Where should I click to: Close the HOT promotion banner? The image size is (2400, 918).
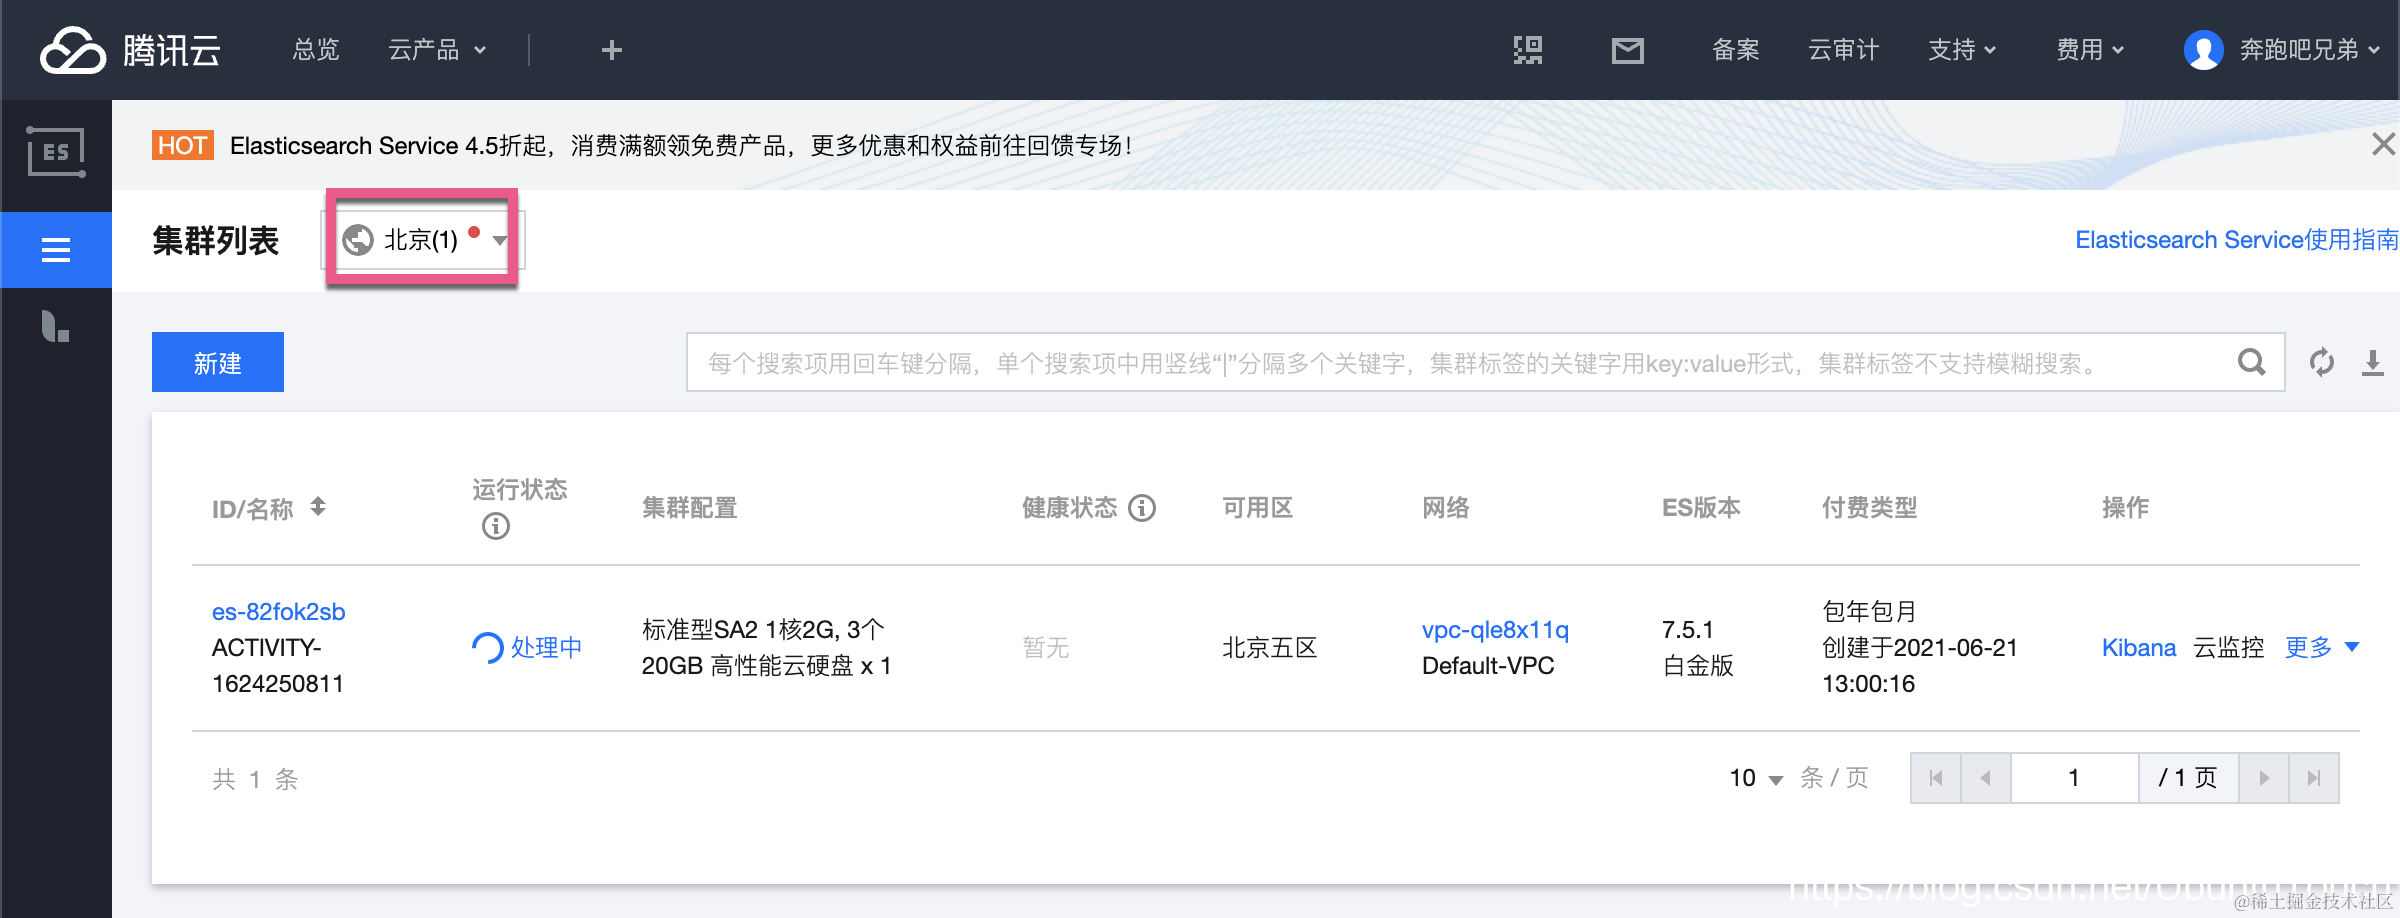(x=2384, y=145)
